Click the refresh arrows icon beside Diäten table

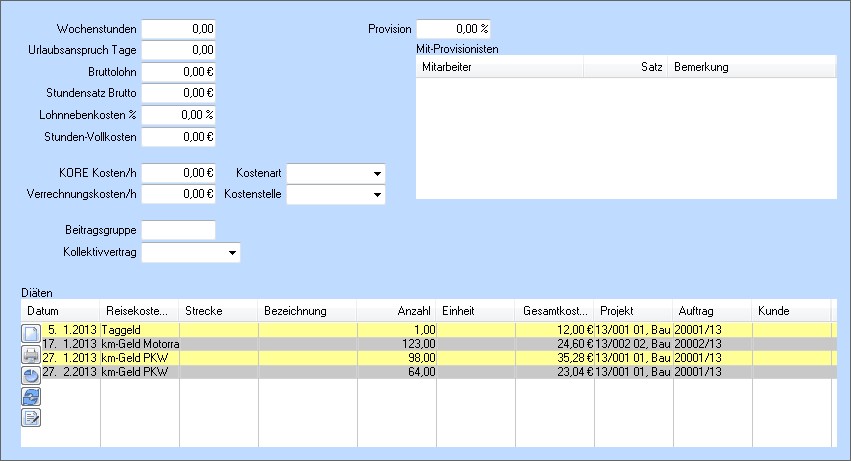[x=31, y=396]
